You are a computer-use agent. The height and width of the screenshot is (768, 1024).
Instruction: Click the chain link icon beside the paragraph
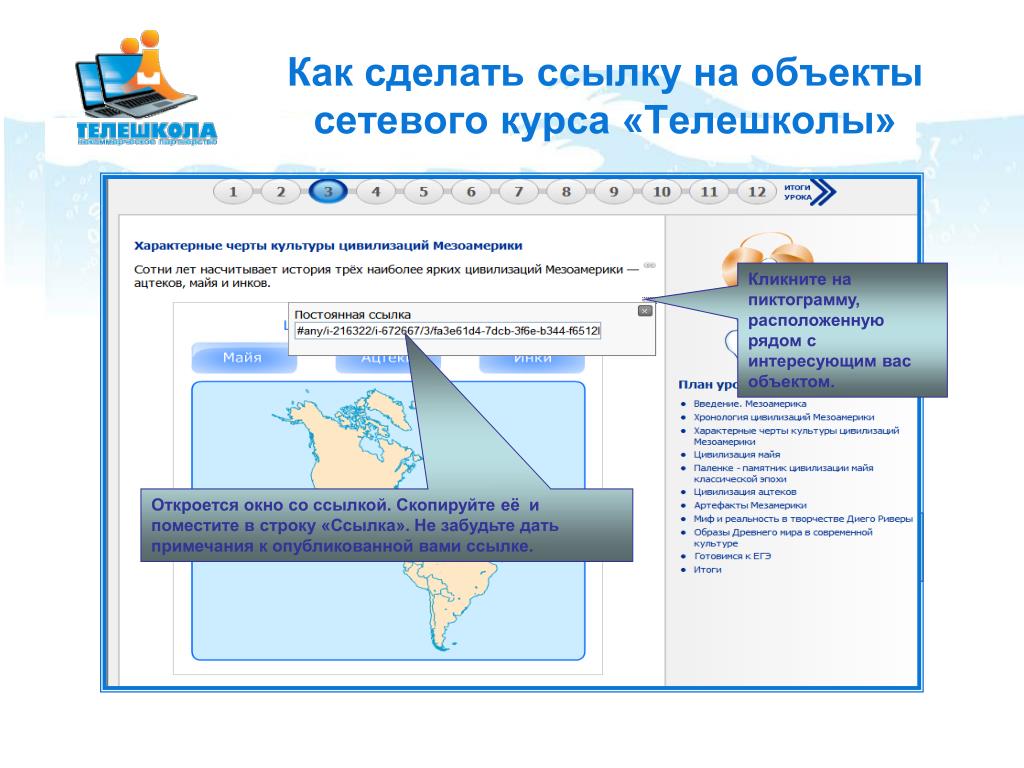(649, 265)
